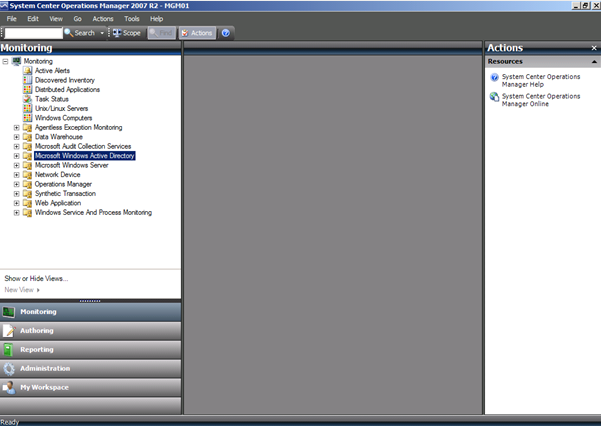Open System Center Operations Manager Online link

[x=541, y=100]
